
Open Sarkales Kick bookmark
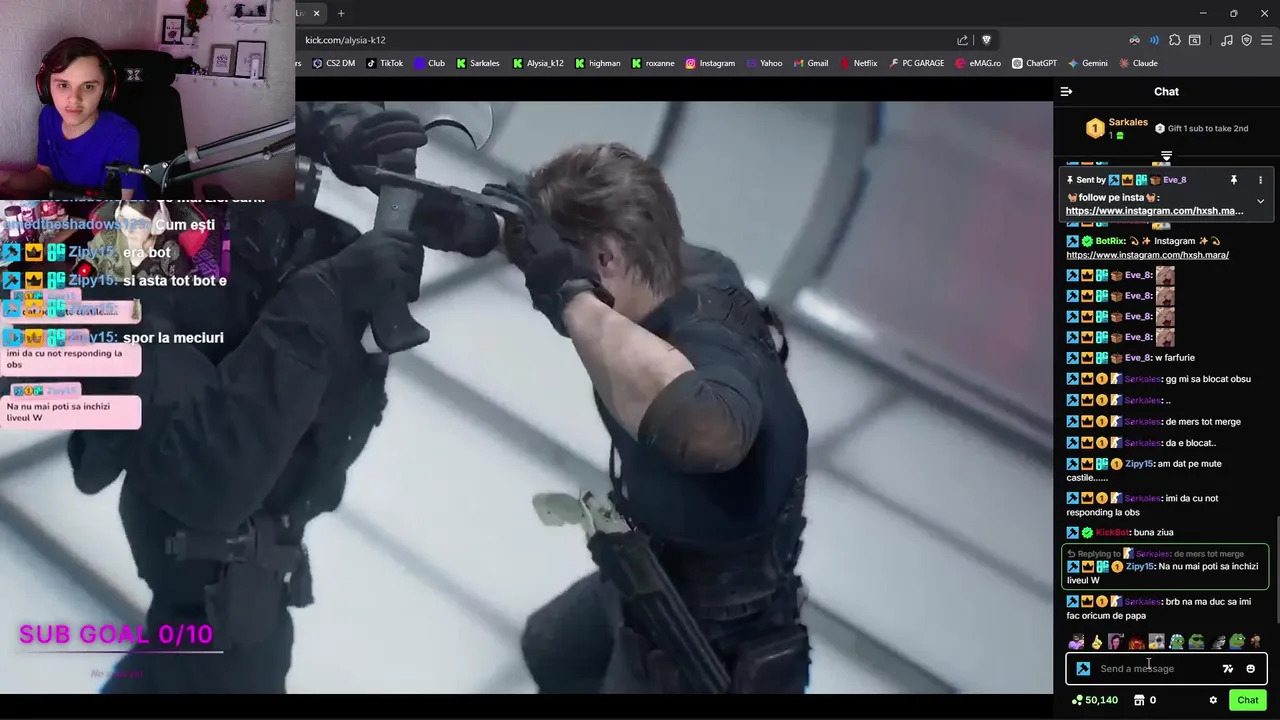478,63
